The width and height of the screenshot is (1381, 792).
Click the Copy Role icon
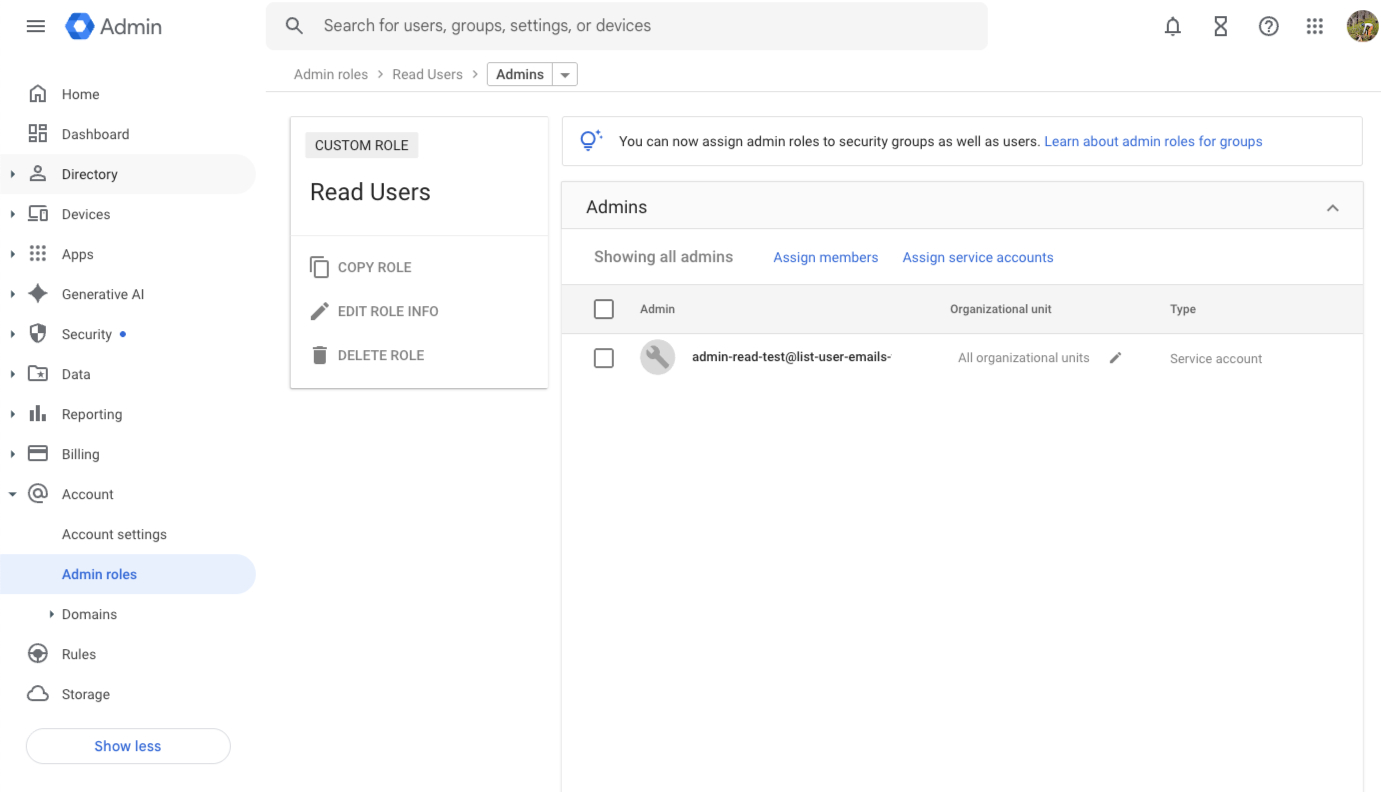(319, 267)
